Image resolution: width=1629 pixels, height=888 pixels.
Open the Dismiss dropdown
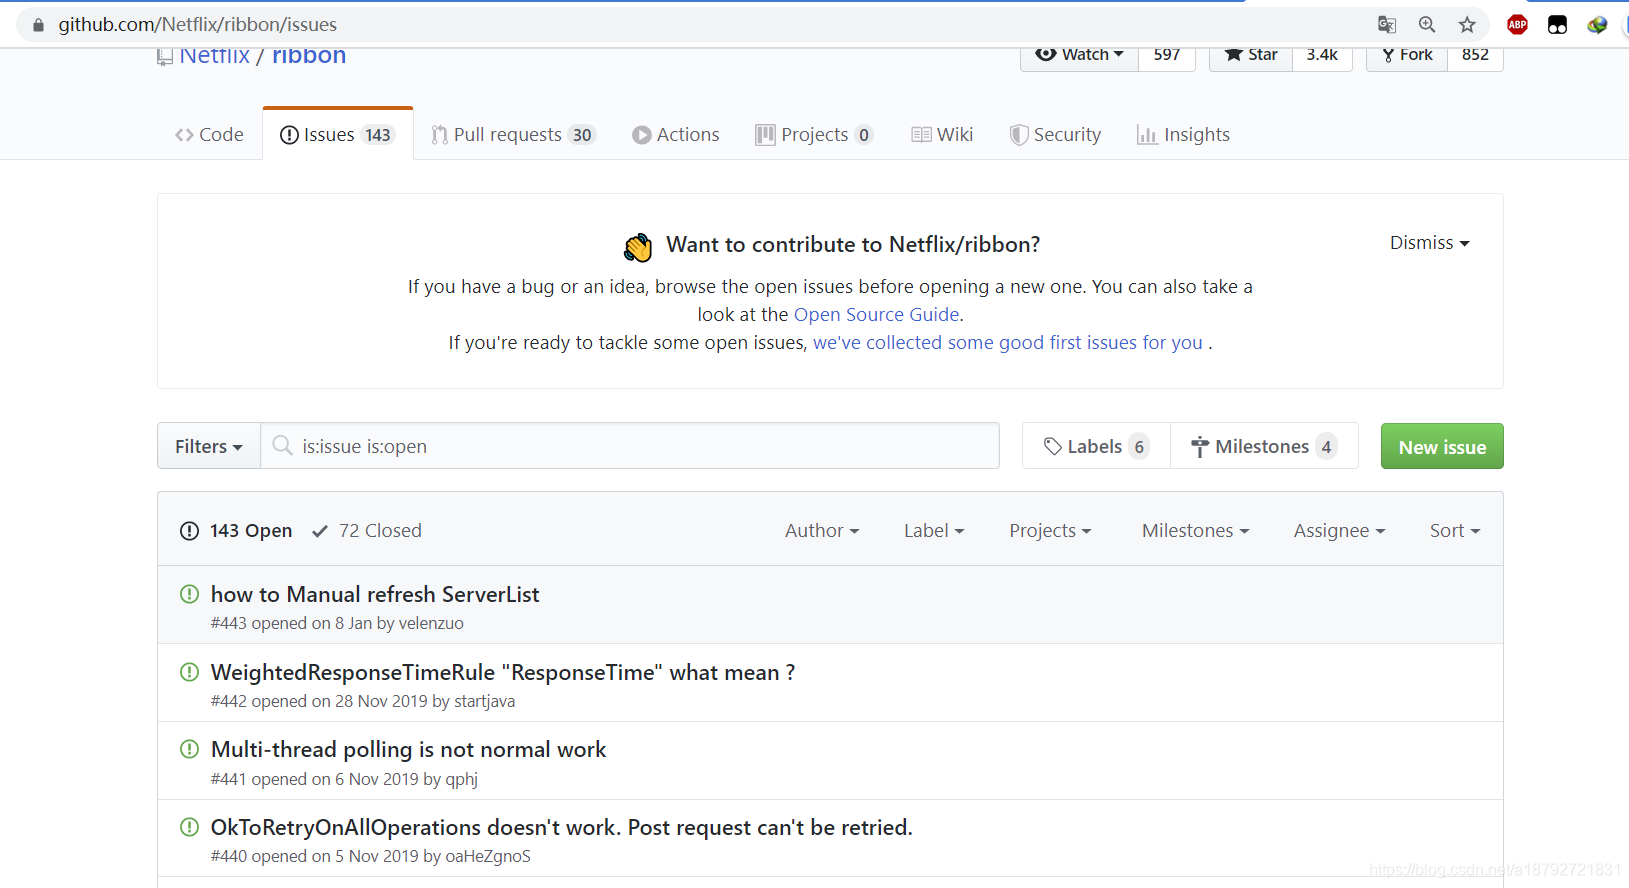1430,243
